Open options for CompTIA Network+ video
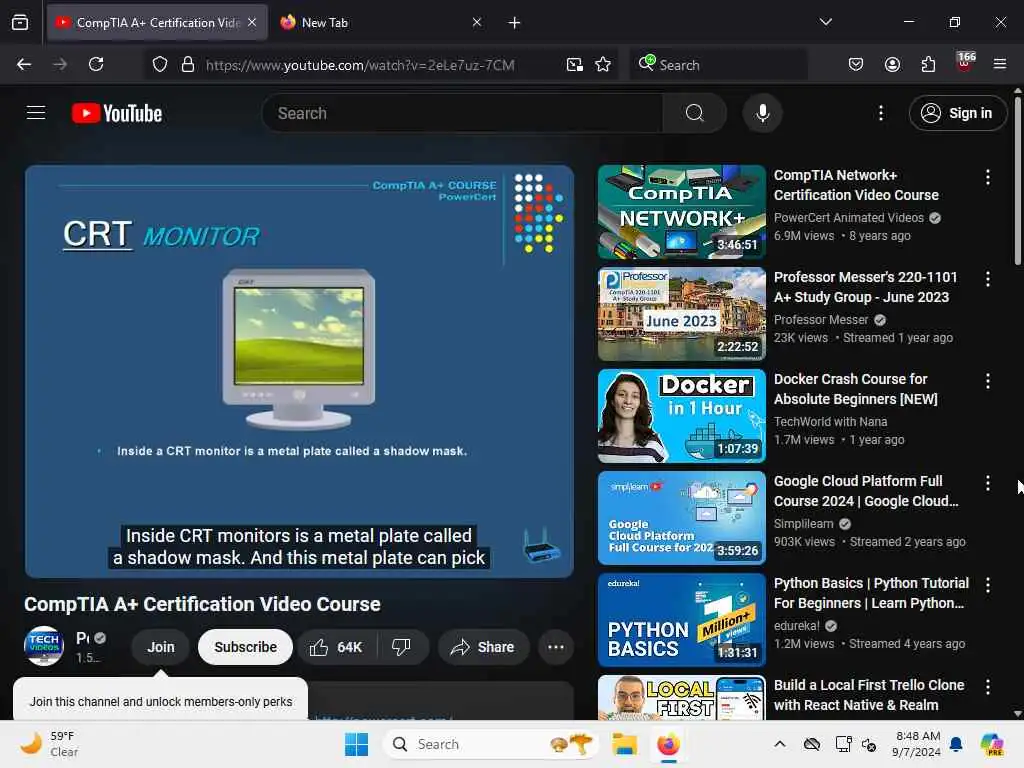Image resolution: width=1024 pixels, height=768 pixels. click(987, 177)
